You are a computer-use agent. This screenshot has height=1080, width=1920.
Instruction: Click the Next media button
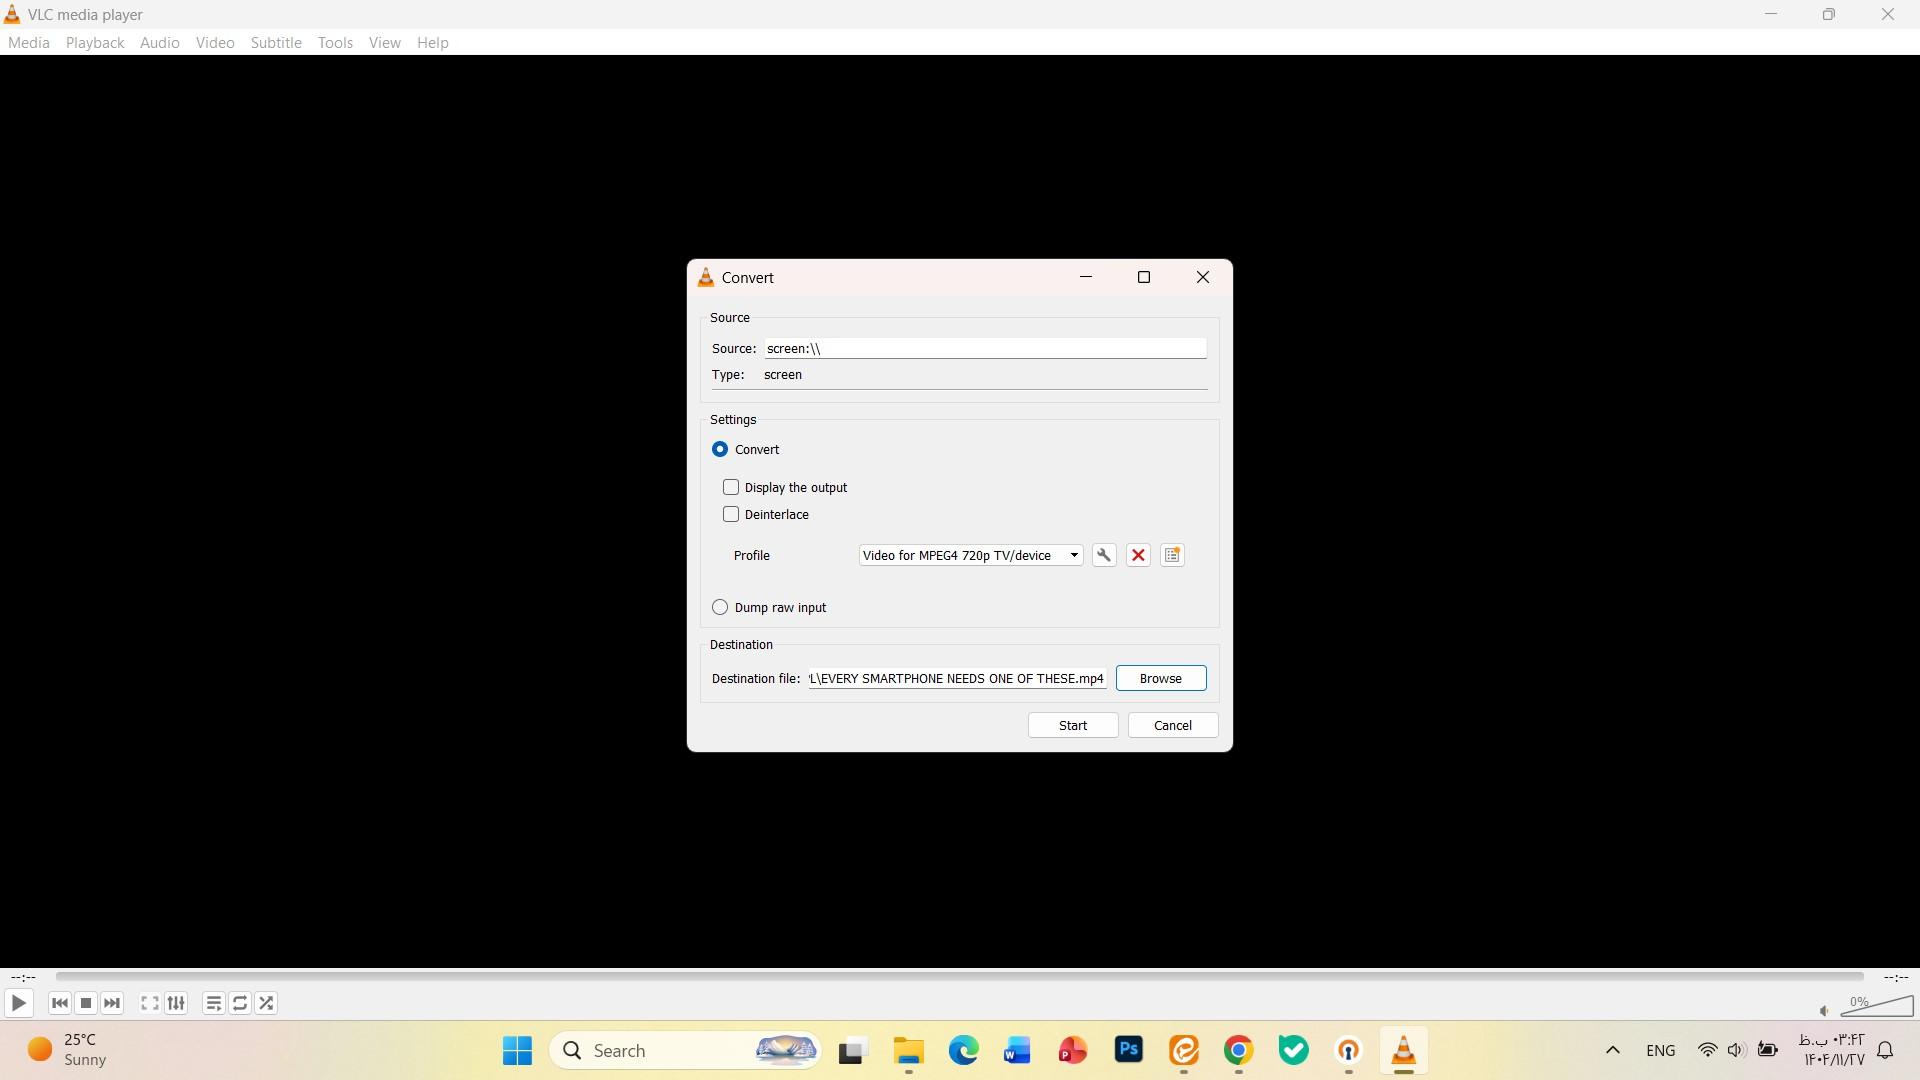coord(112,1003)
